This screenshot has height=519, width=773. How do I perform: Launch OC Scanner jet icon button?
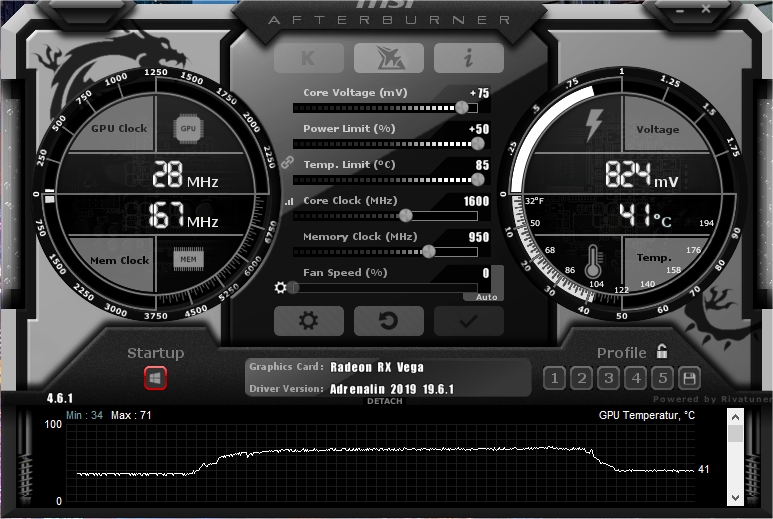click(x=388, y=58)
